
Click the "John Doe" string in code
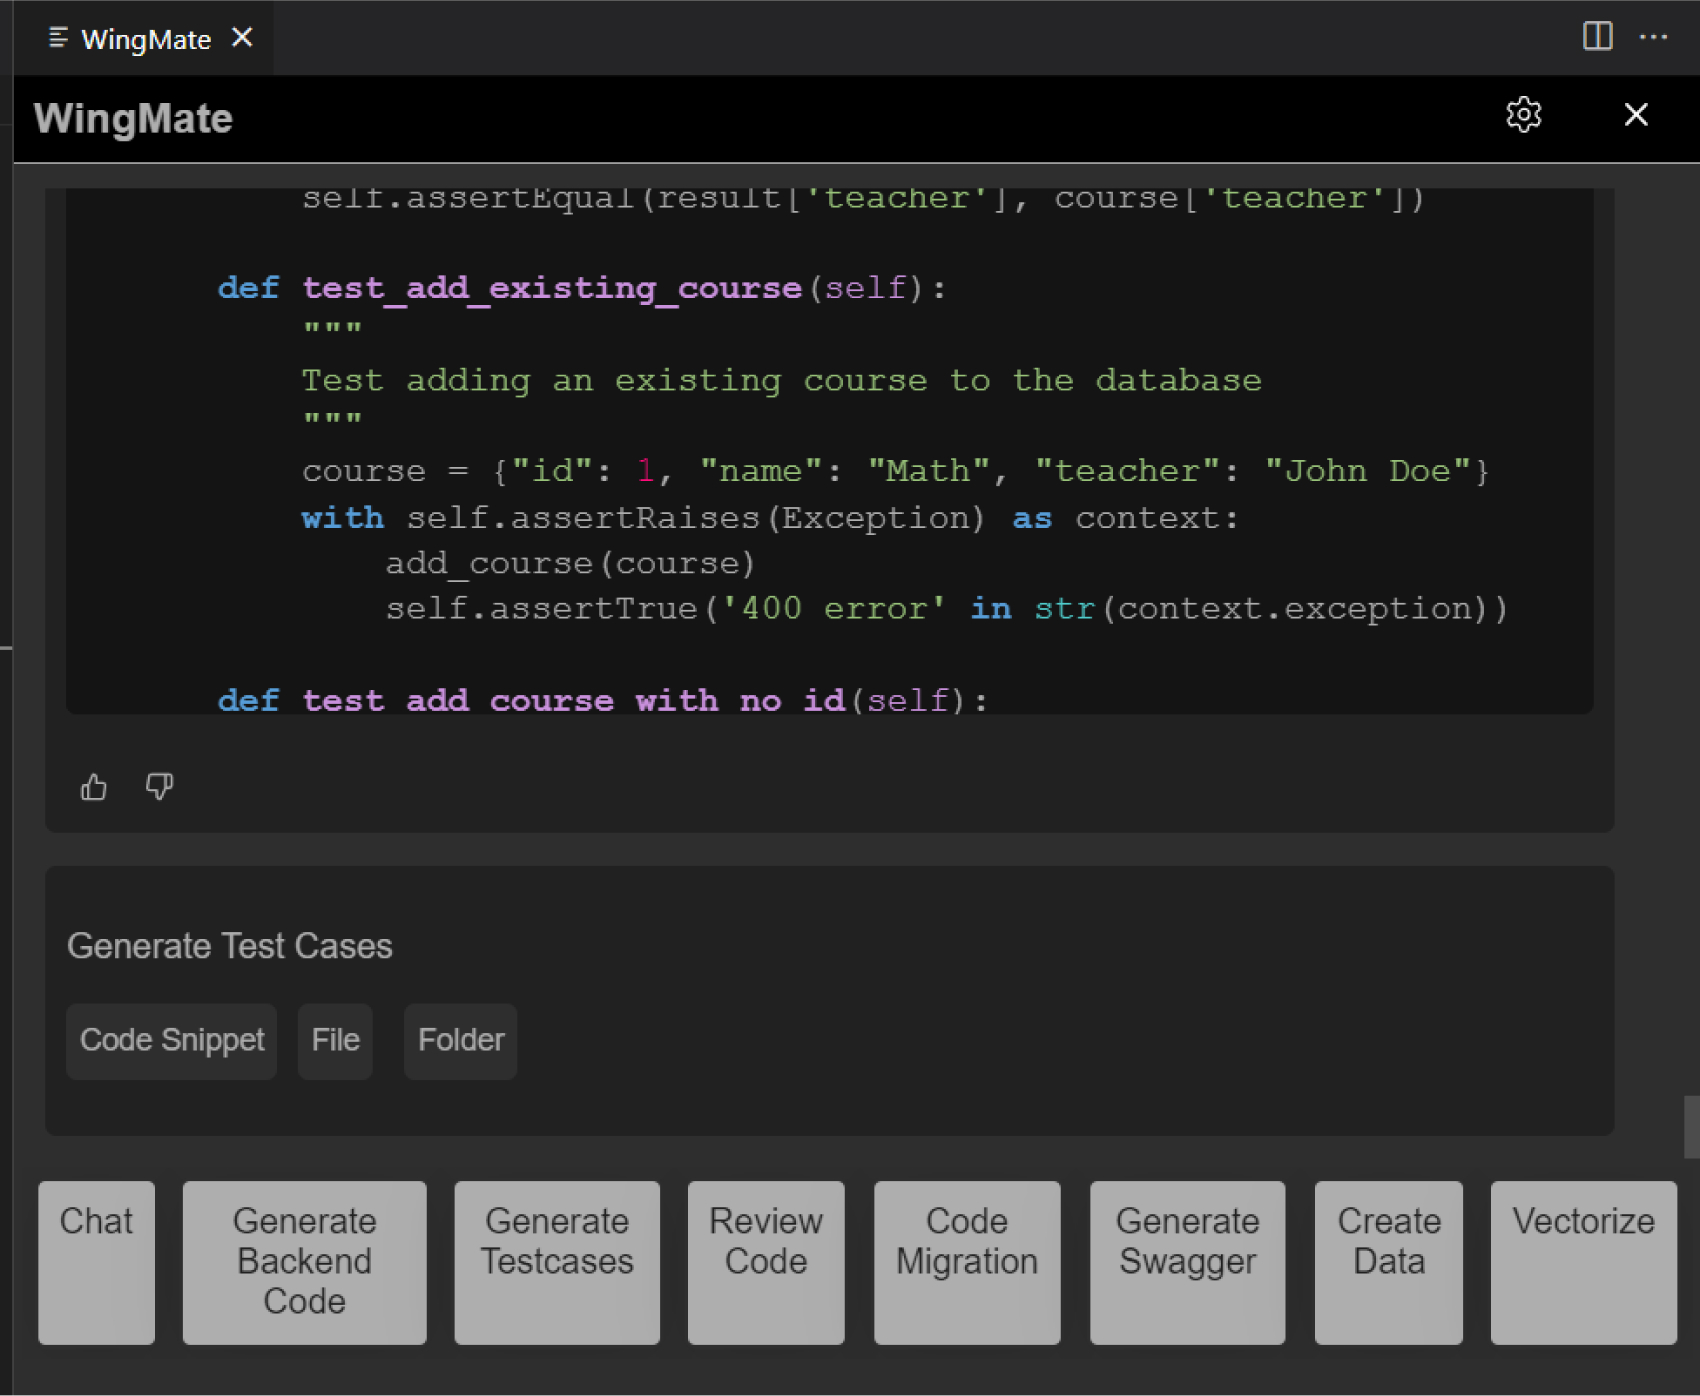tap(1367, 471)
